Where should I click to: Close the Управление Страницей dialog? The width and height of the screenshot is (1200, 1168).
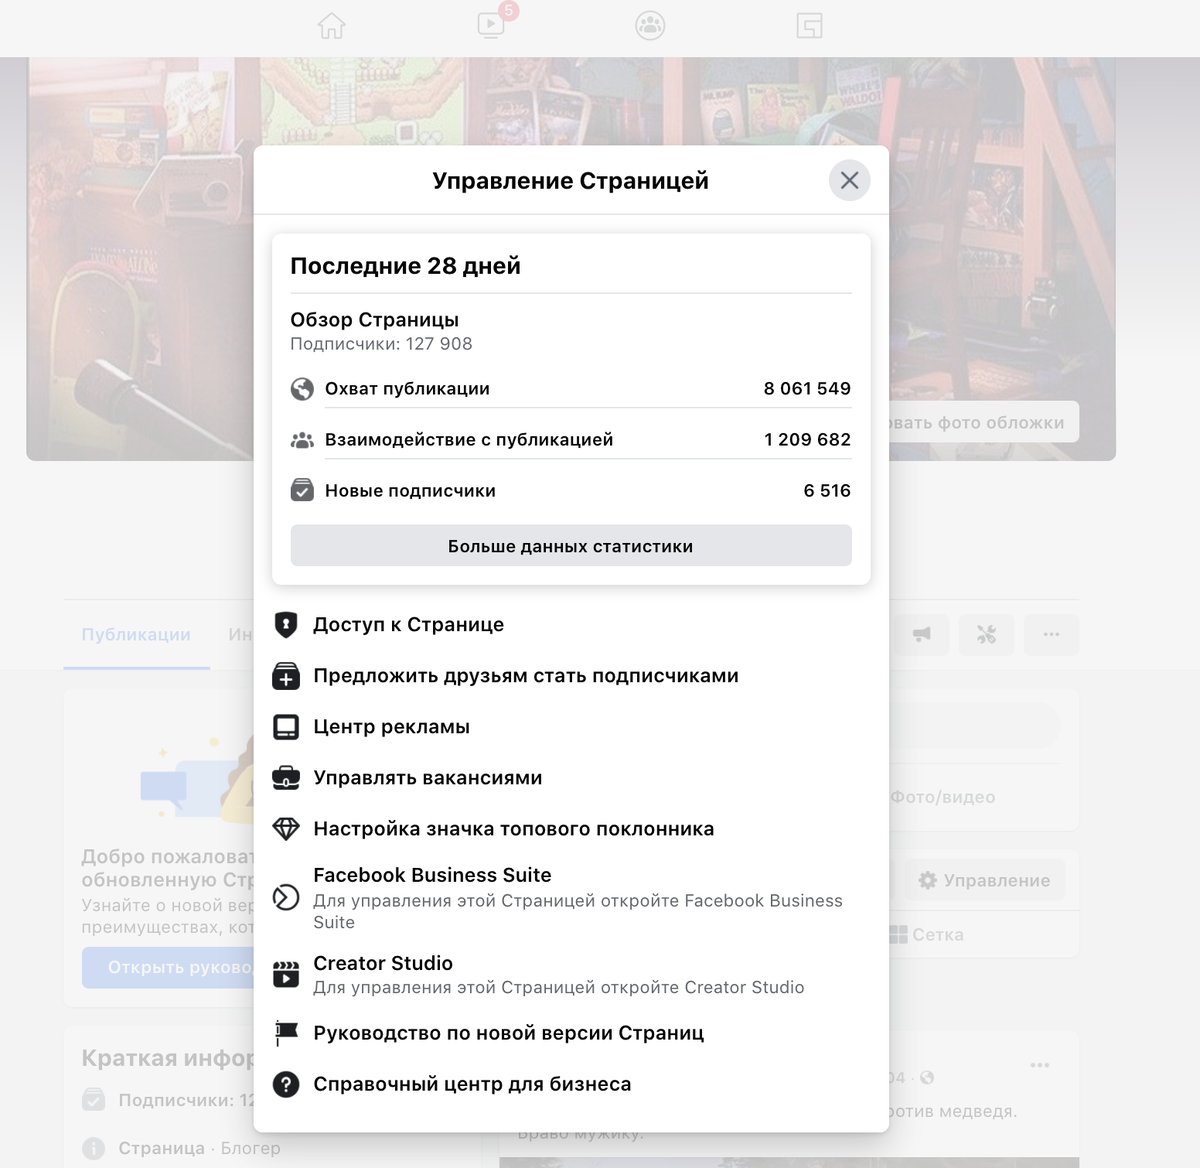[849, 180]
